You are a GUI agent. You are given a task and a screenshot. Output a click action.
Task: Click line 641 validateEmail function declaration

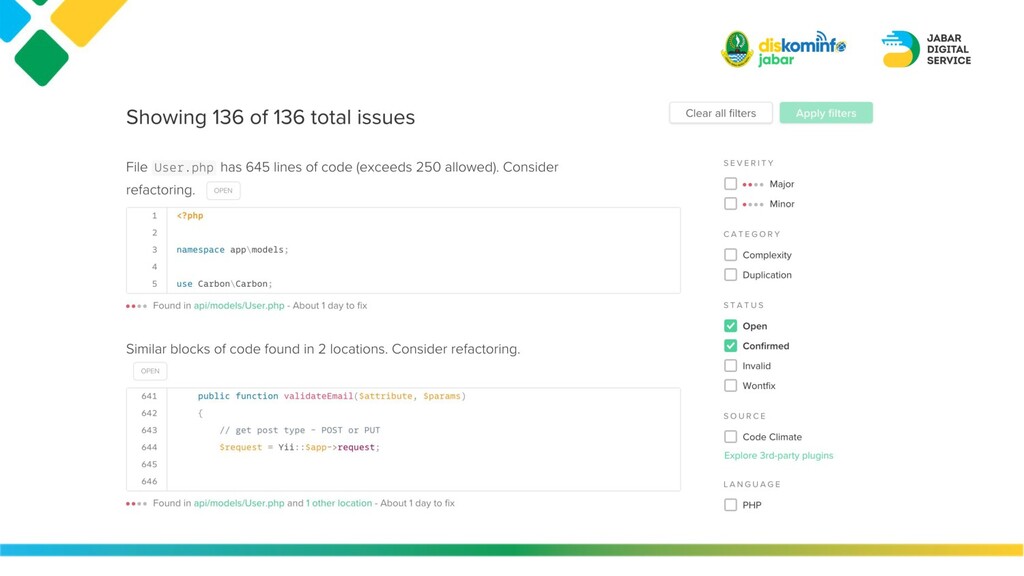332,396
